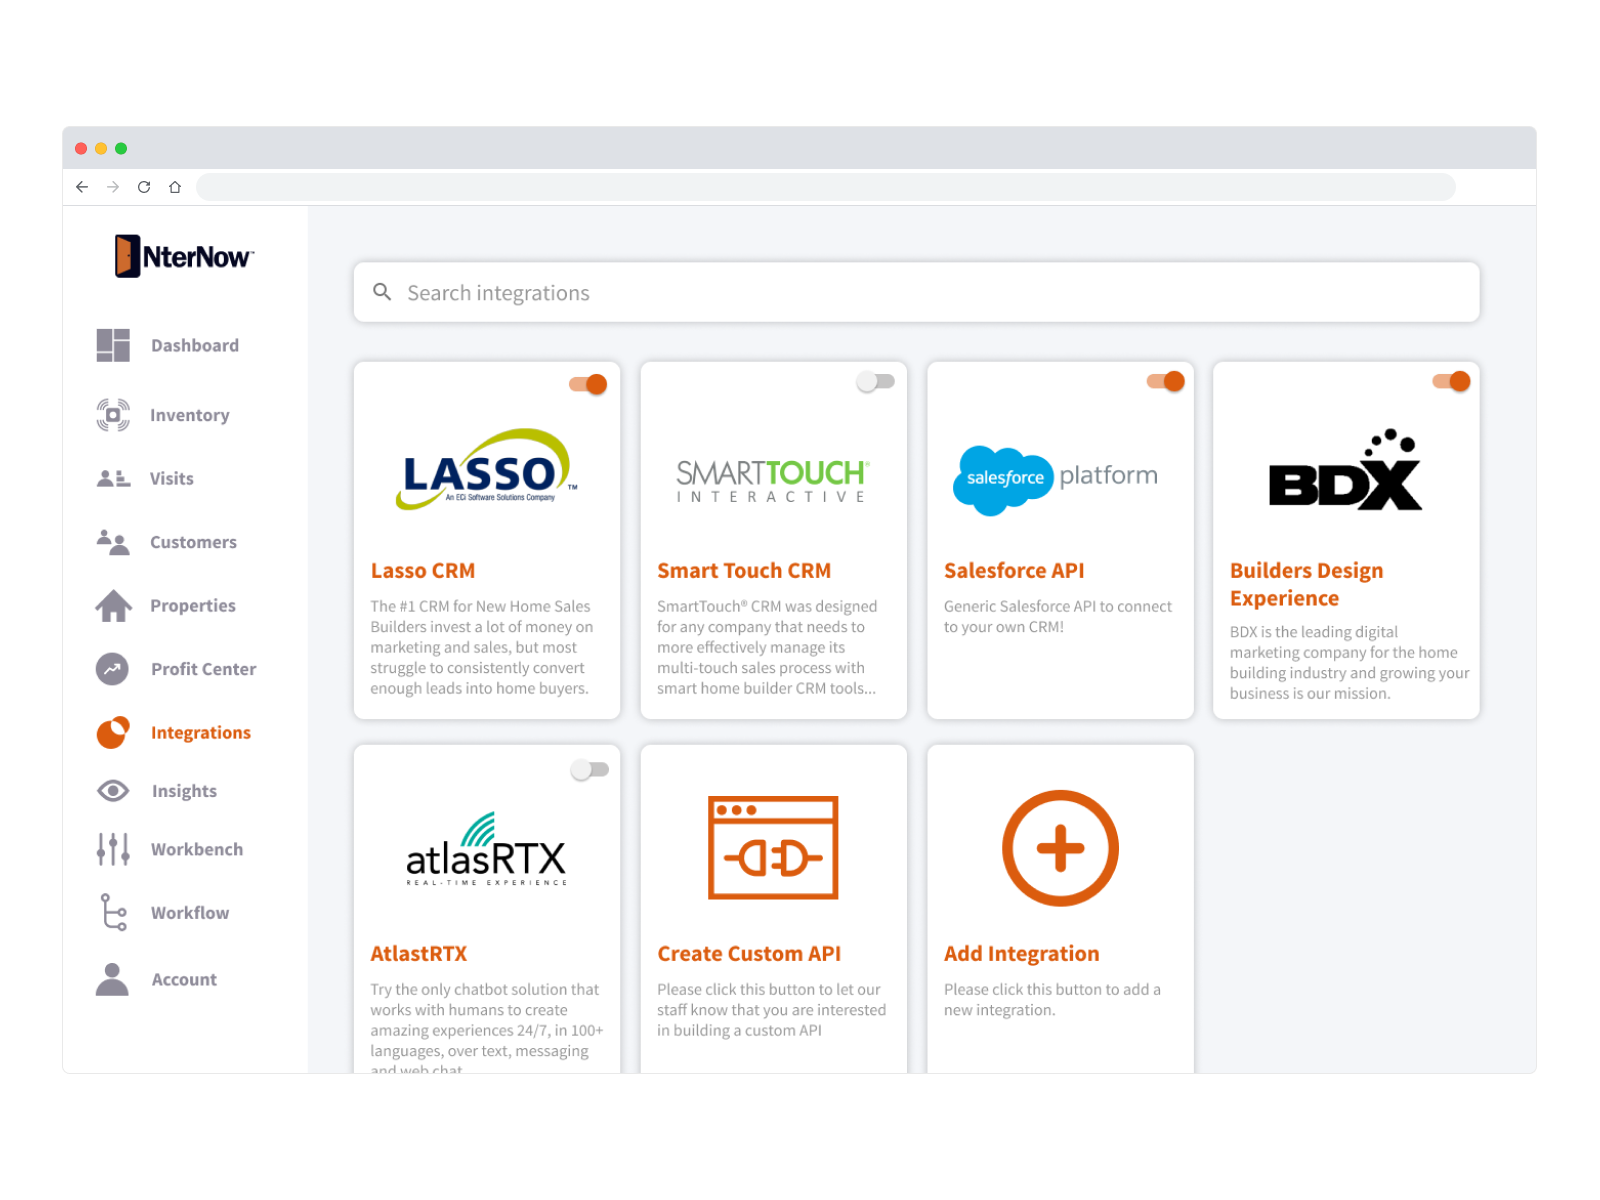Click the browser home icon
1600x1200 pixels.
tap(175, 187)
